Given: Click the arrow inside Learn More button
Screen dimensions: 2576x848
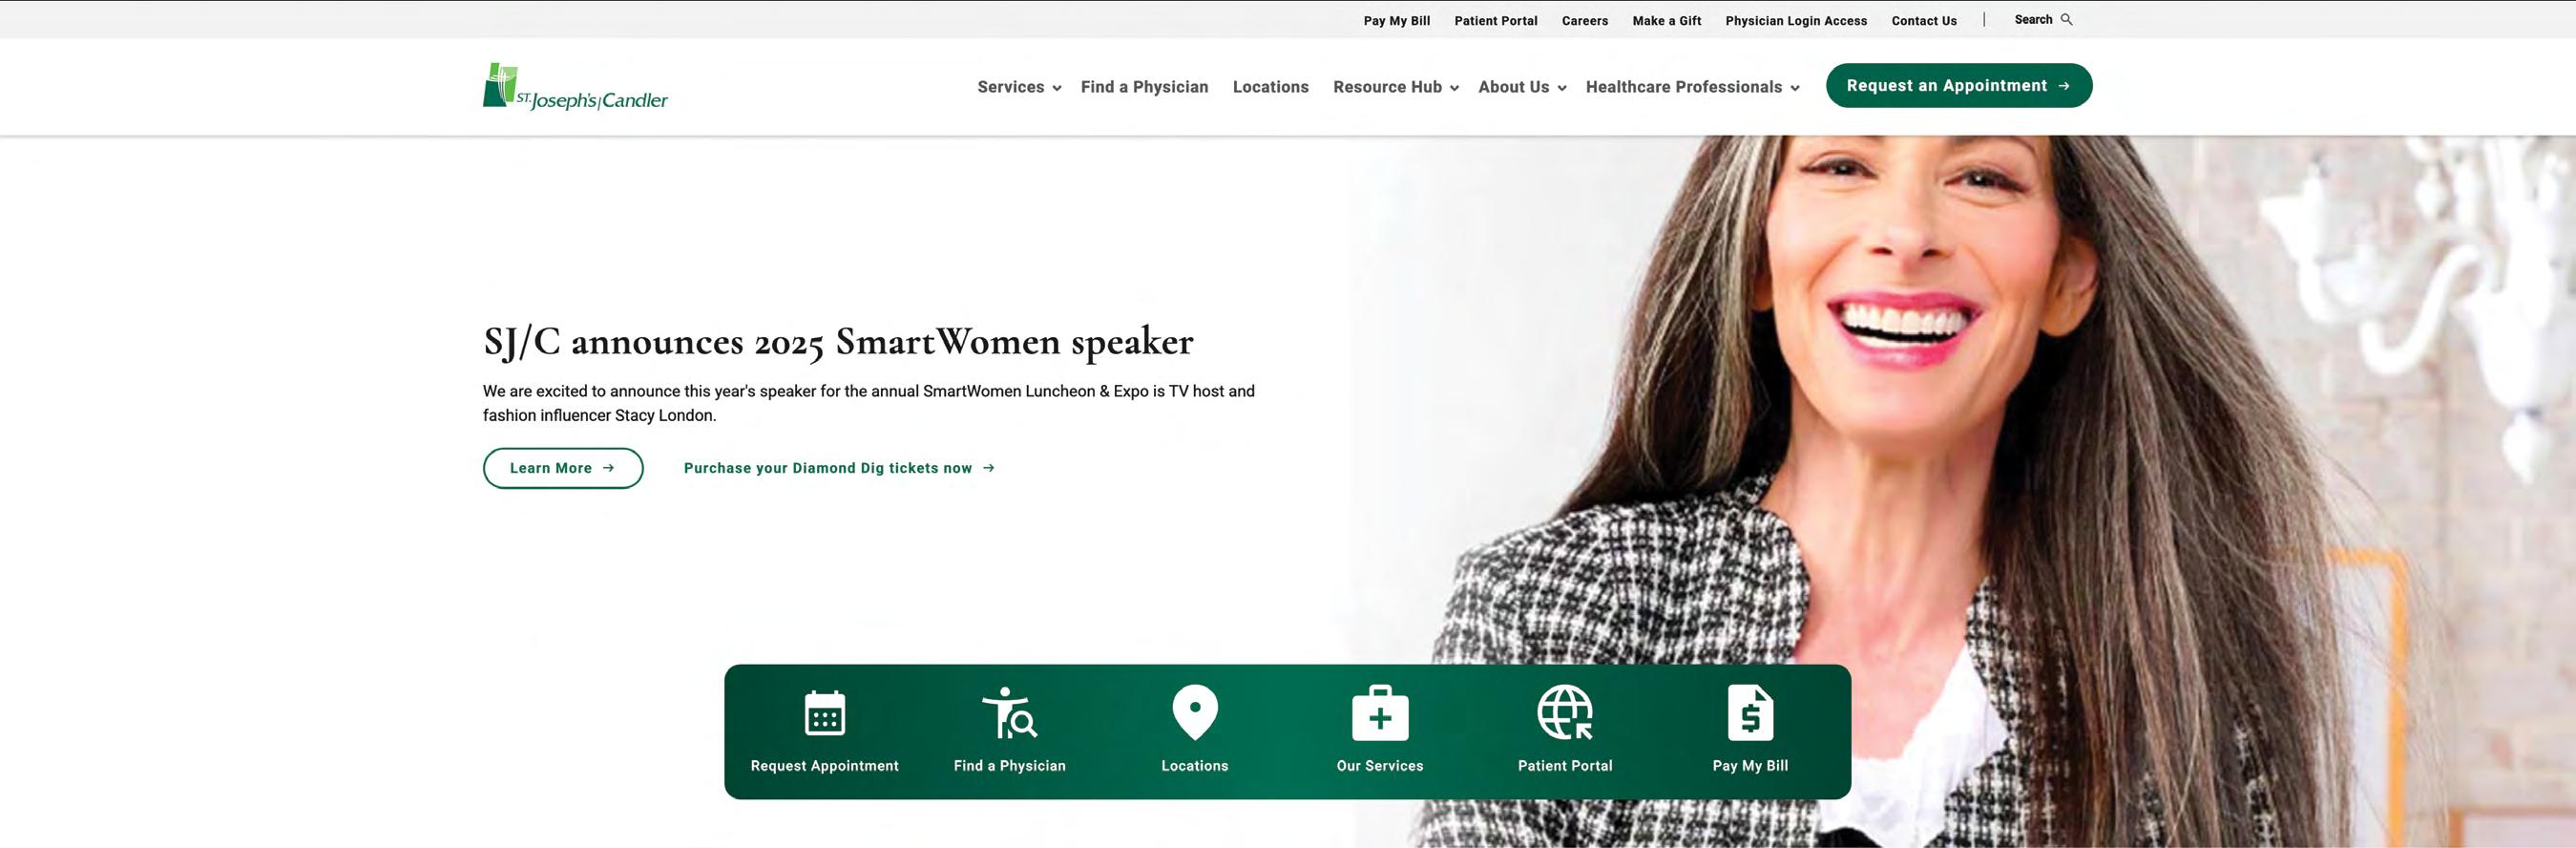Looking at the screenshot, I should (608, 468).
